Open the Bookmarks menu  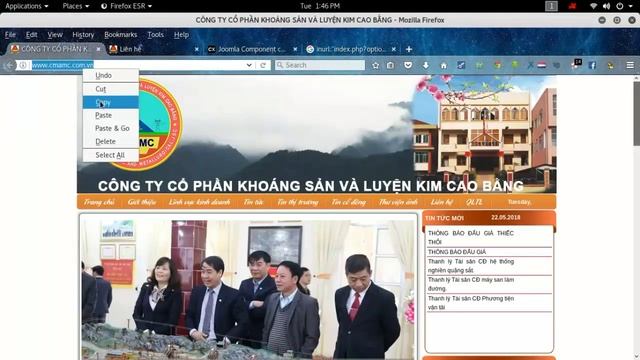(x=120, y=35)
